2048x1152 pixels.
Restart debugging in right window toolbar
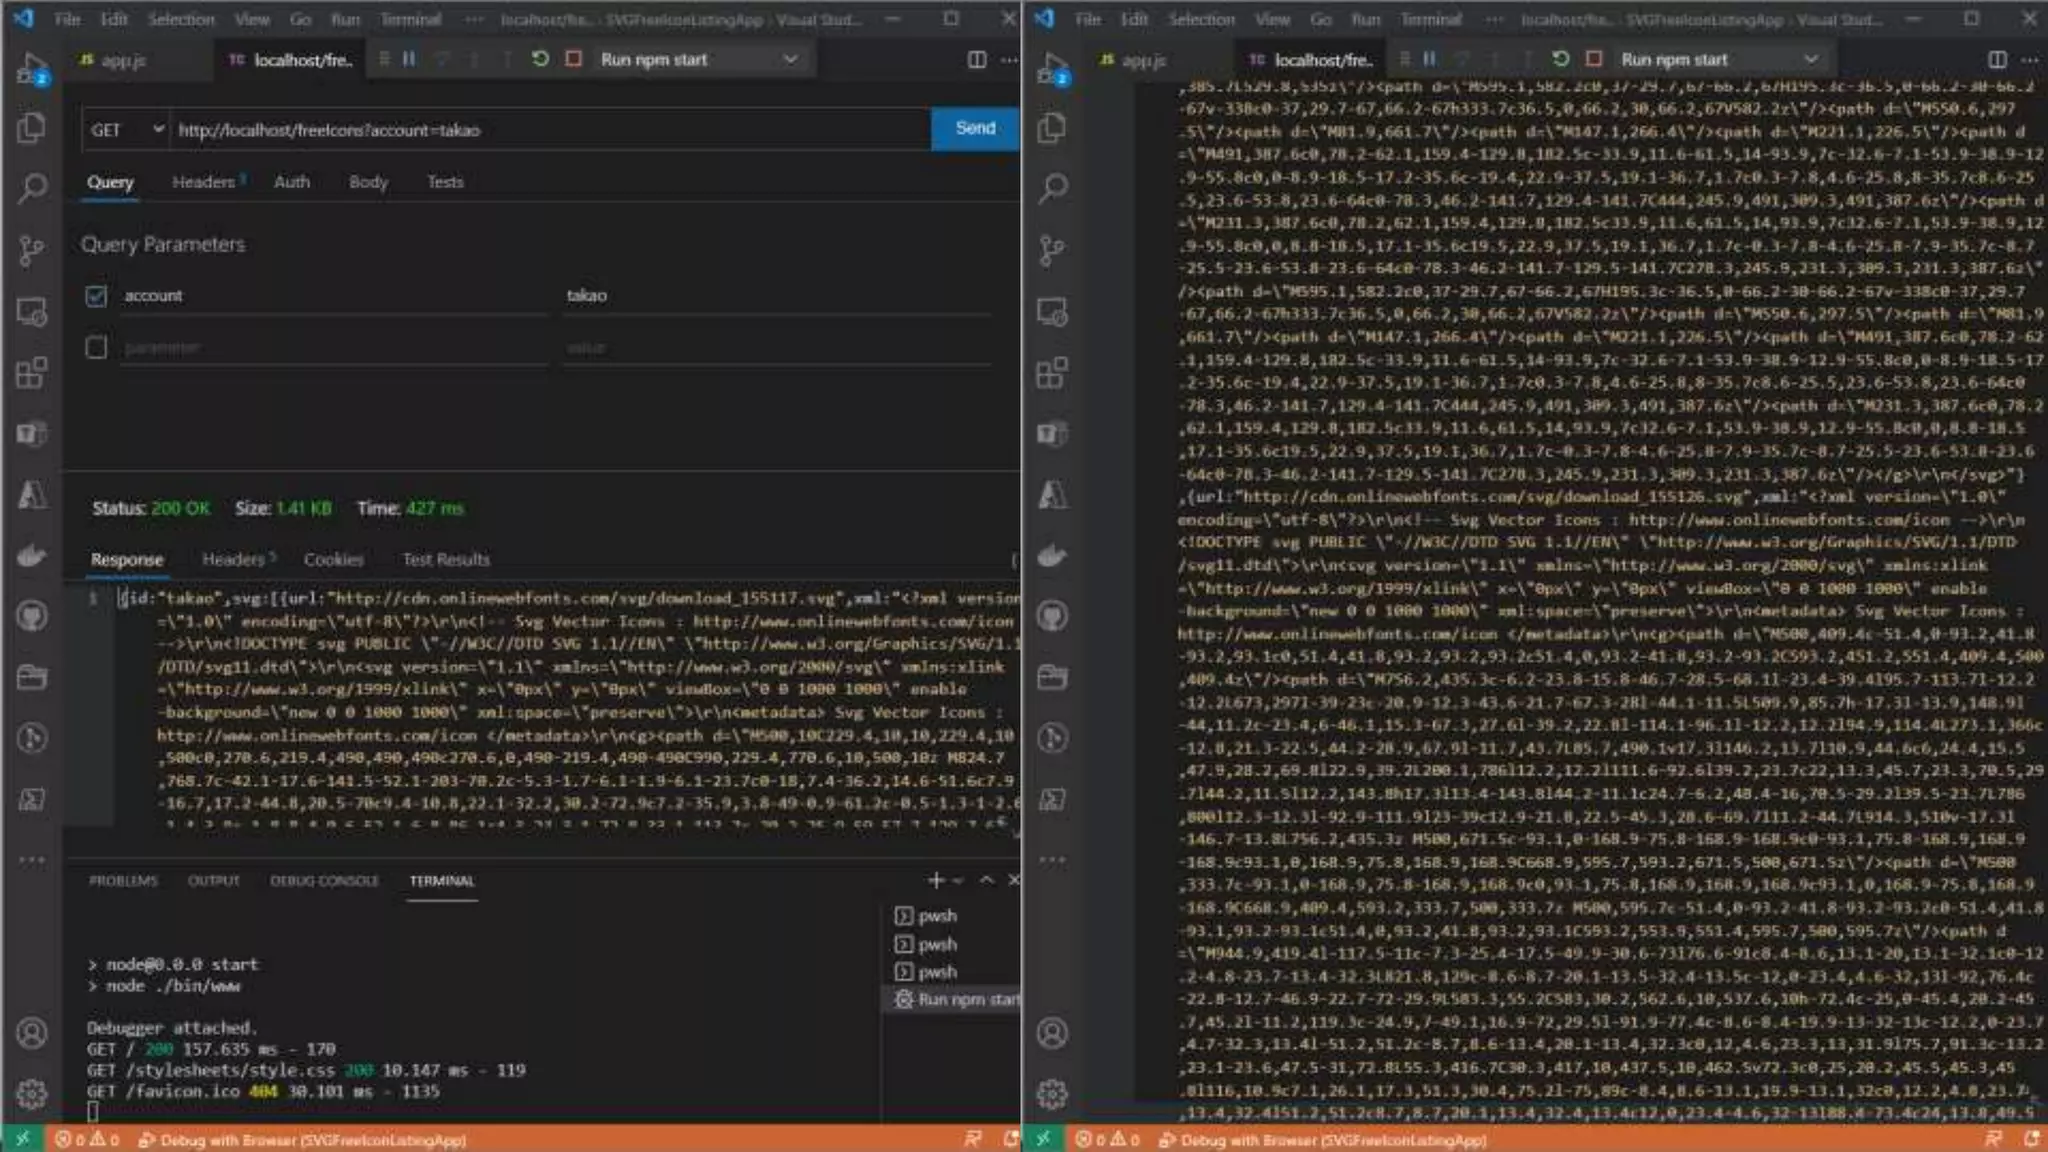[1561, 59]
